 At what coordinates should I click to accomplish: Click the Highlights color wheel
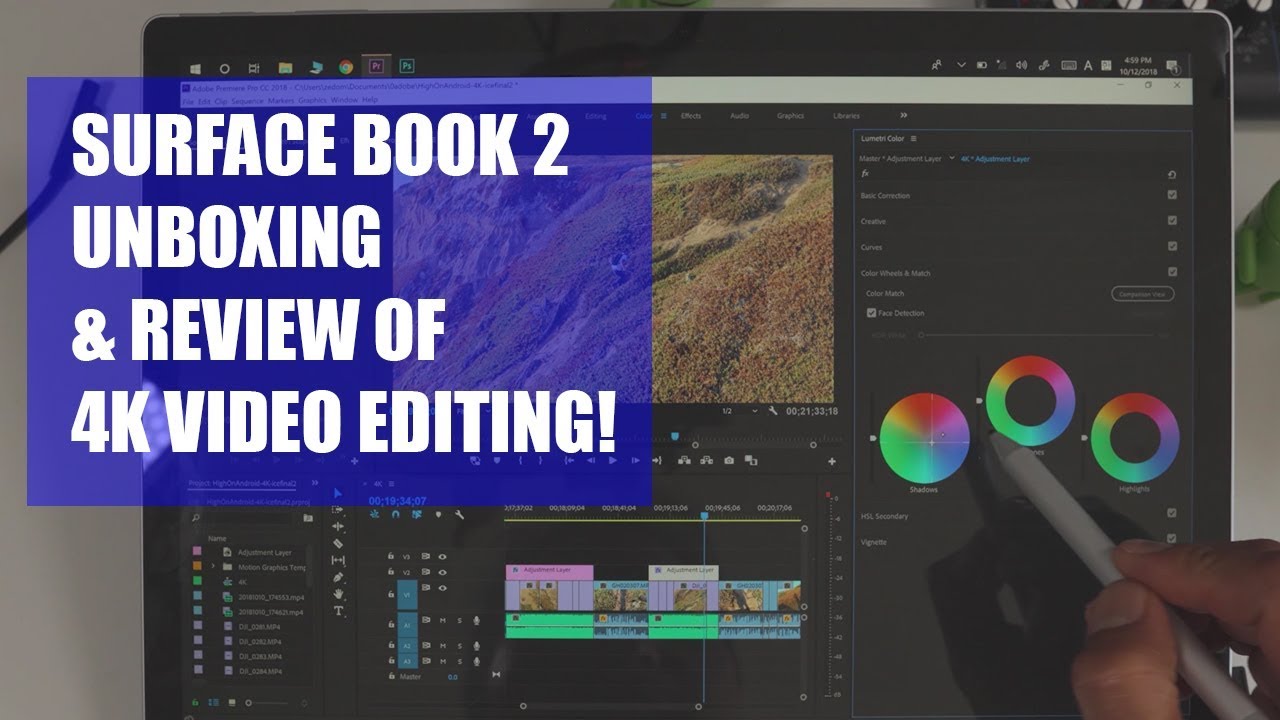pyautogui.click(x=1135, y=438)
